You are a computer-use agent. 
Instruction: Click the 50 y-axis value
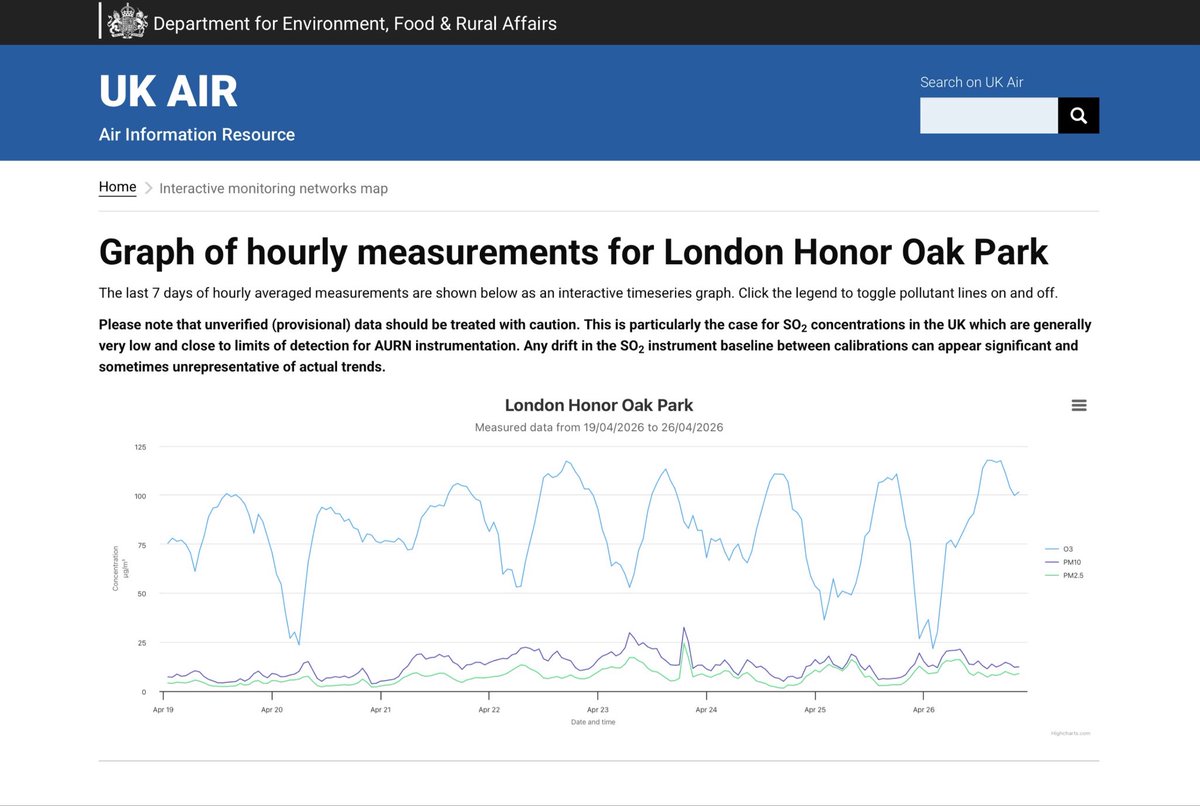coord(142,594)
